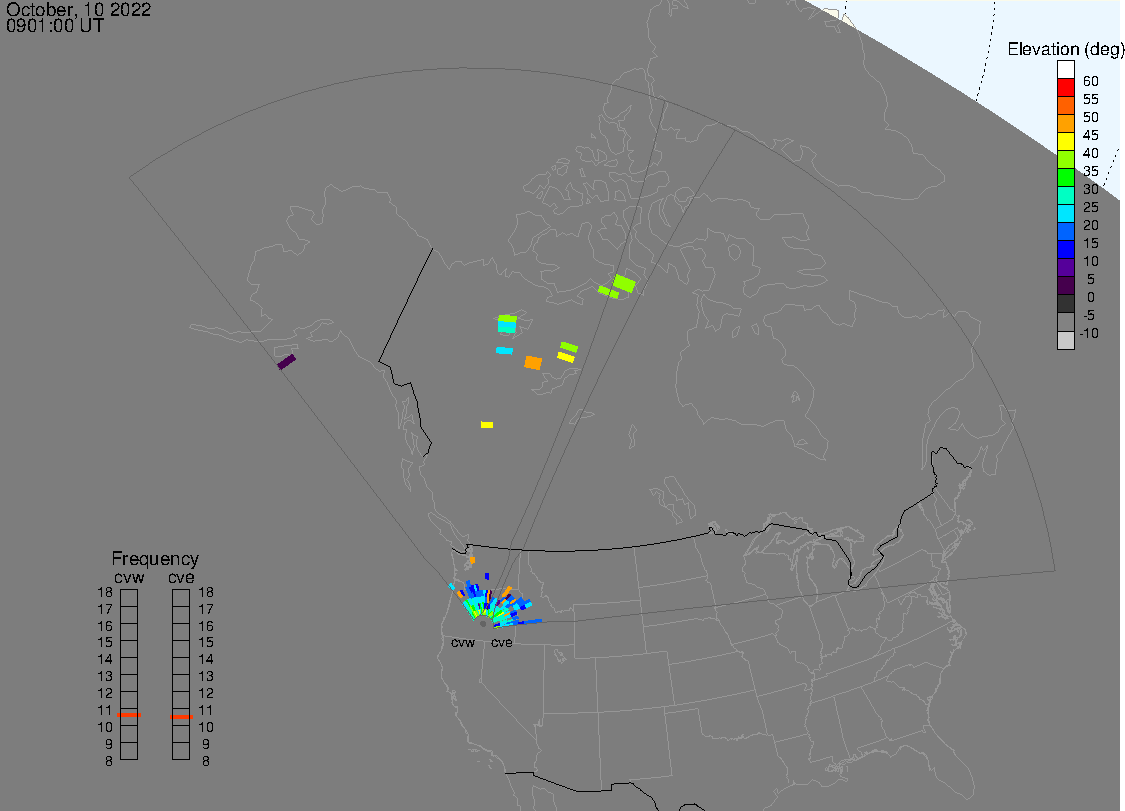Click the dark purple echo patch near Alaska

point(286,362)
